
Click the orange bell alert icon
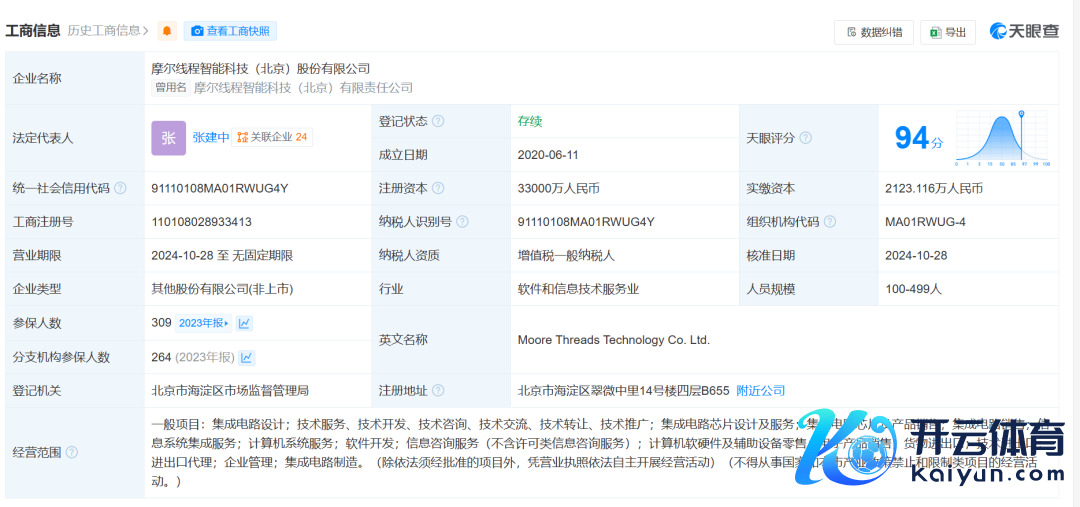167,31
